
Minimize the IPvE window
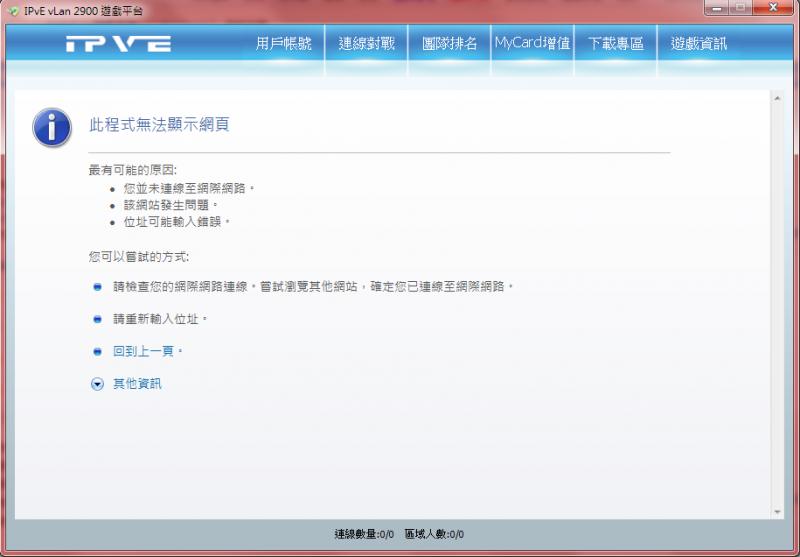[x=718, y=8]
